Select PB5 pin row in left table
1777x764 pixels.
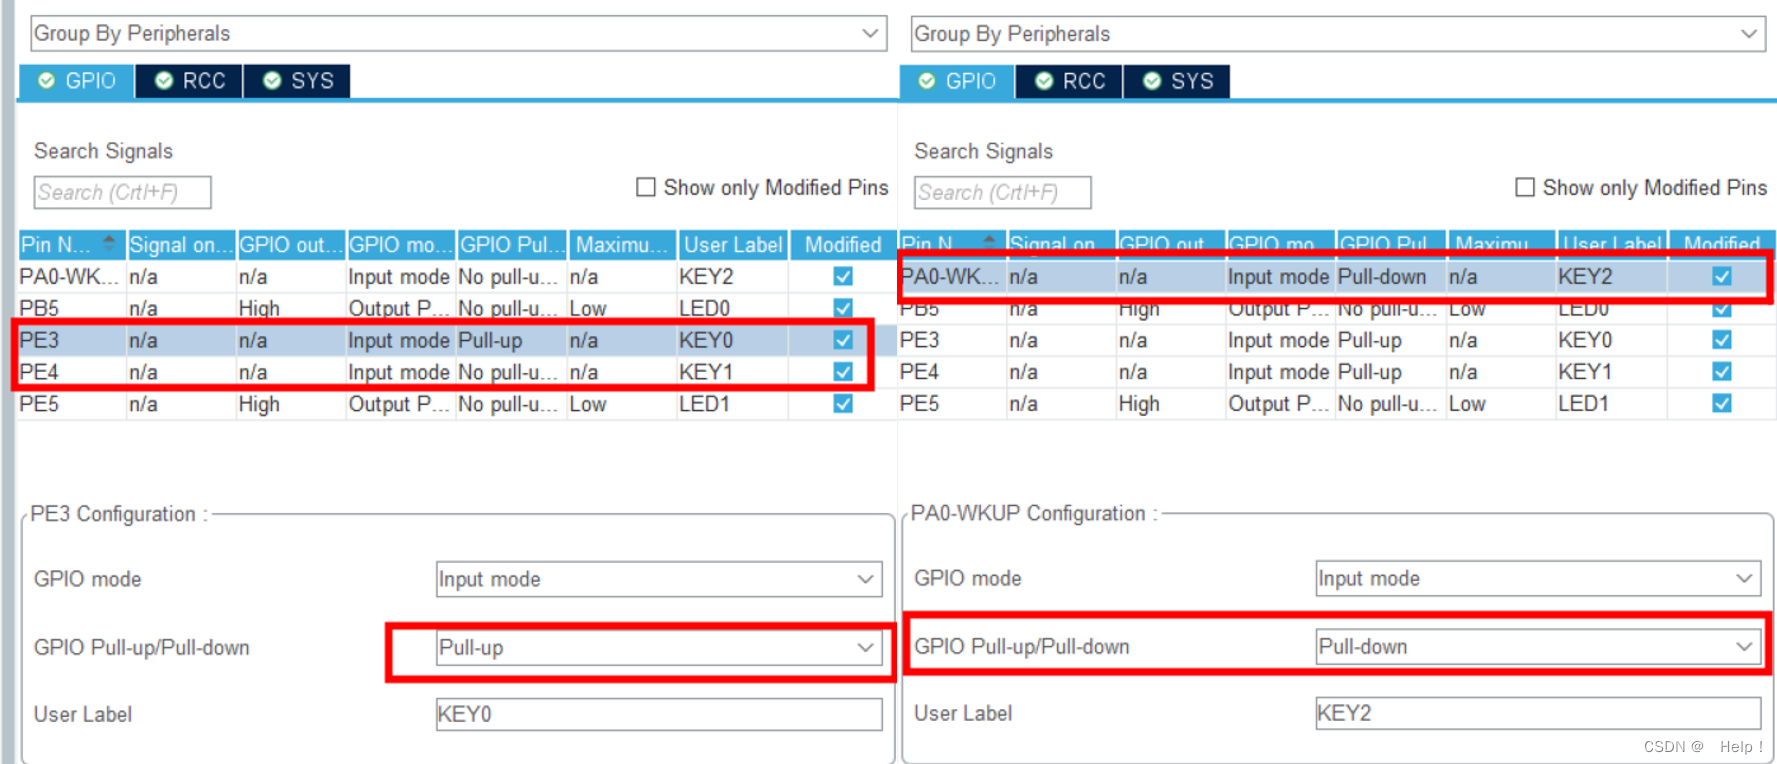457,308
